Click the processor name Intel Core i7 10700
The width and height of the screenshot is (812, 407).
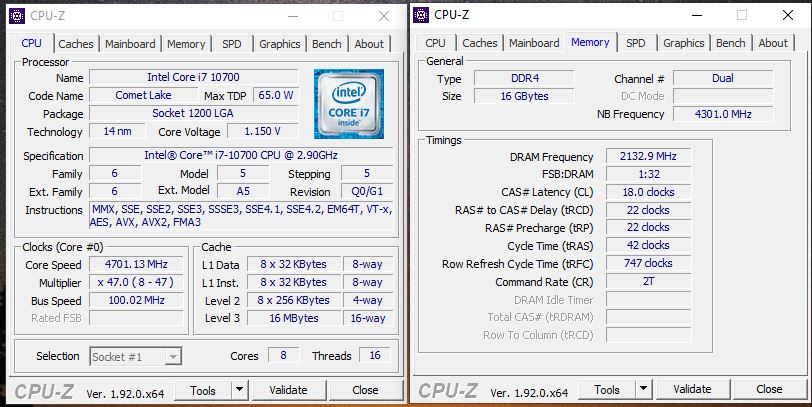(x=194, y=77)
